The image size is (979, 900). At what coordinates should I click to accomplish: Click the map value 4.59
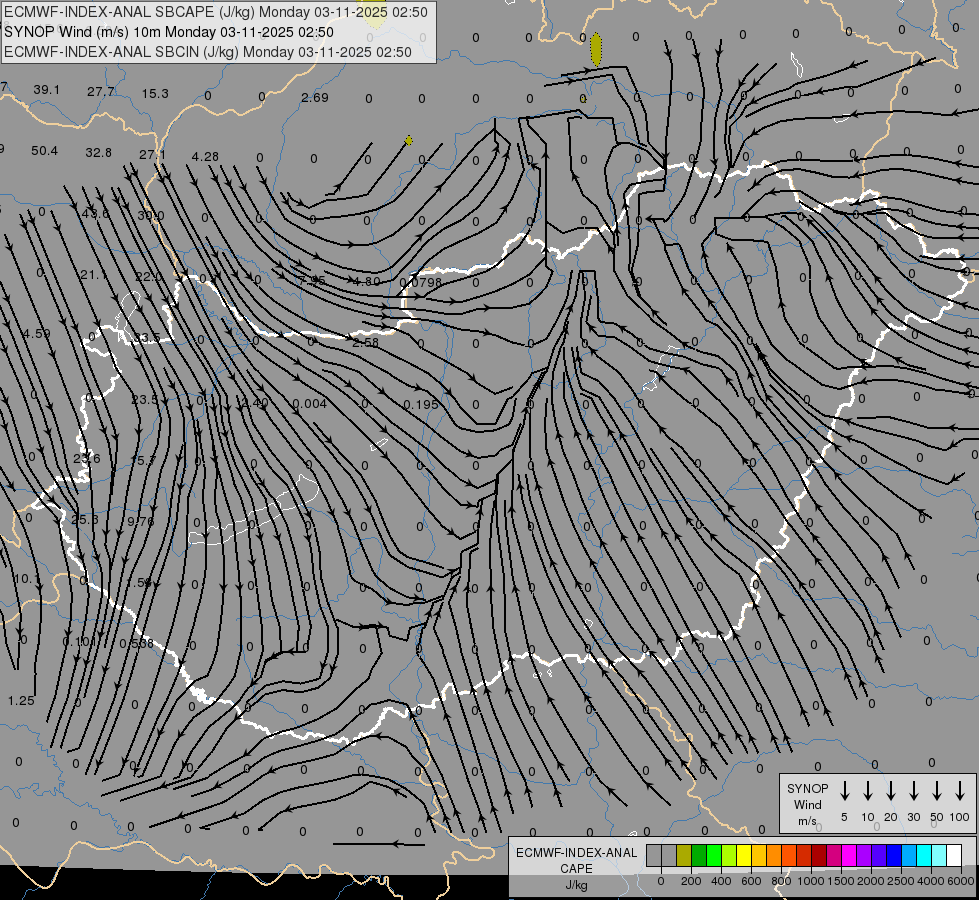click(x=37, y=334)
